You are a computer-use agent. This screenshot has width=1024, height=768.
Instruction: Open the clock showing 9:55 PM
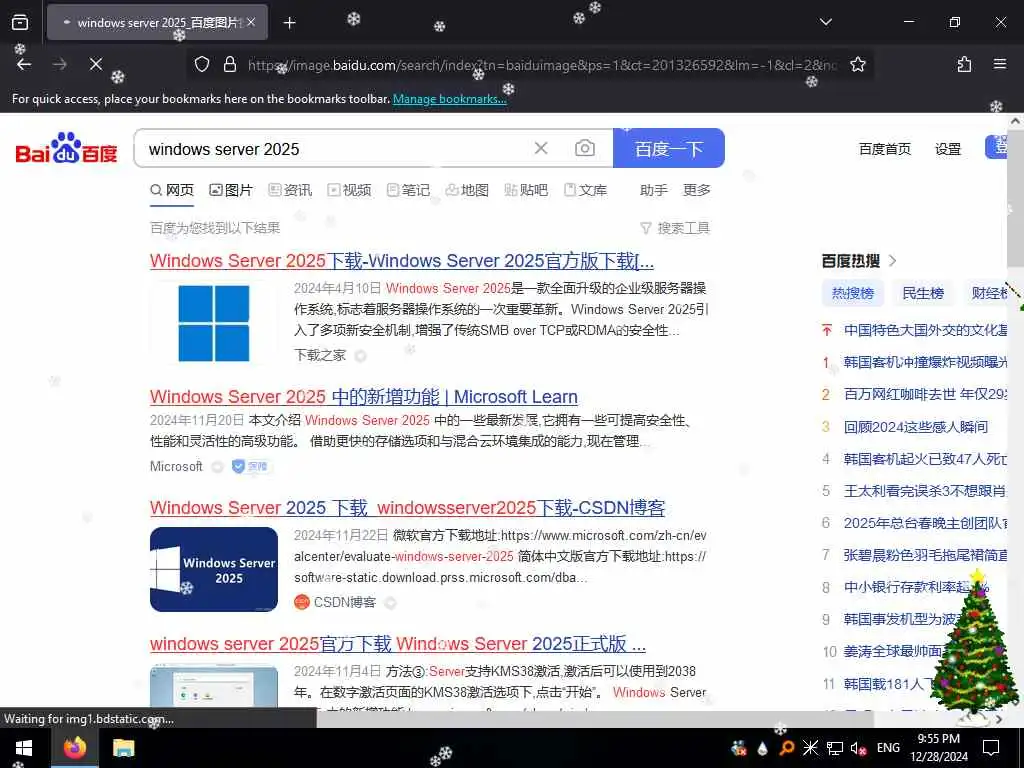(938, 748)
